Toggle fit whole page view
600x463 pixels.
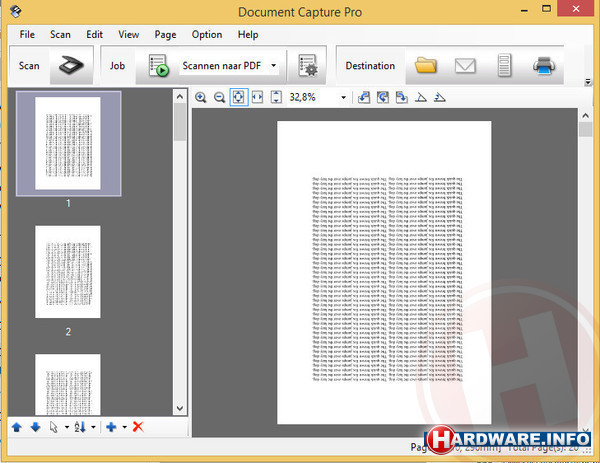click(x=238, y=97)
